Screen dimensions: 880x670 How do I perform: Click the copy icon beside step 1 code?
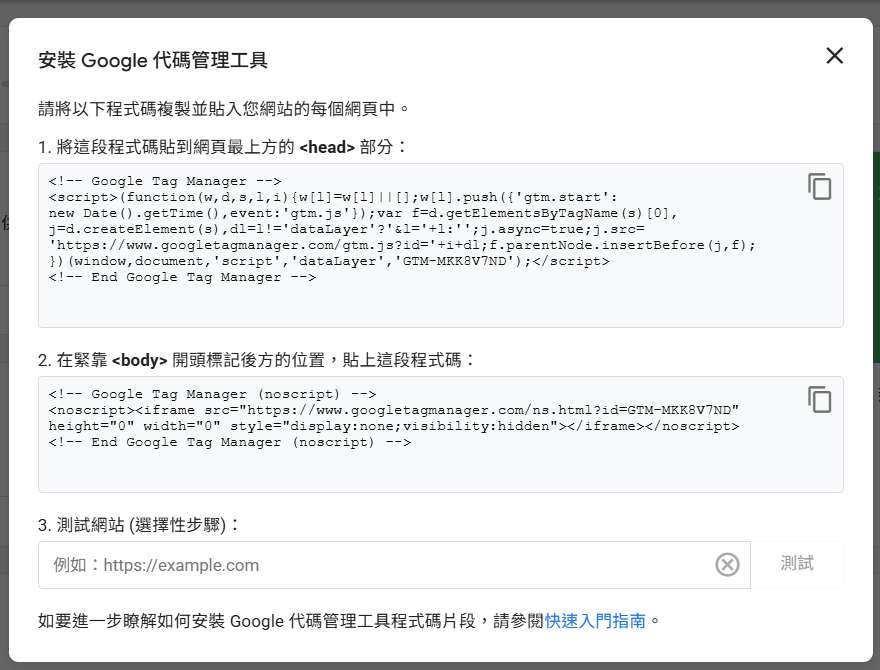(x=820, y=187)
